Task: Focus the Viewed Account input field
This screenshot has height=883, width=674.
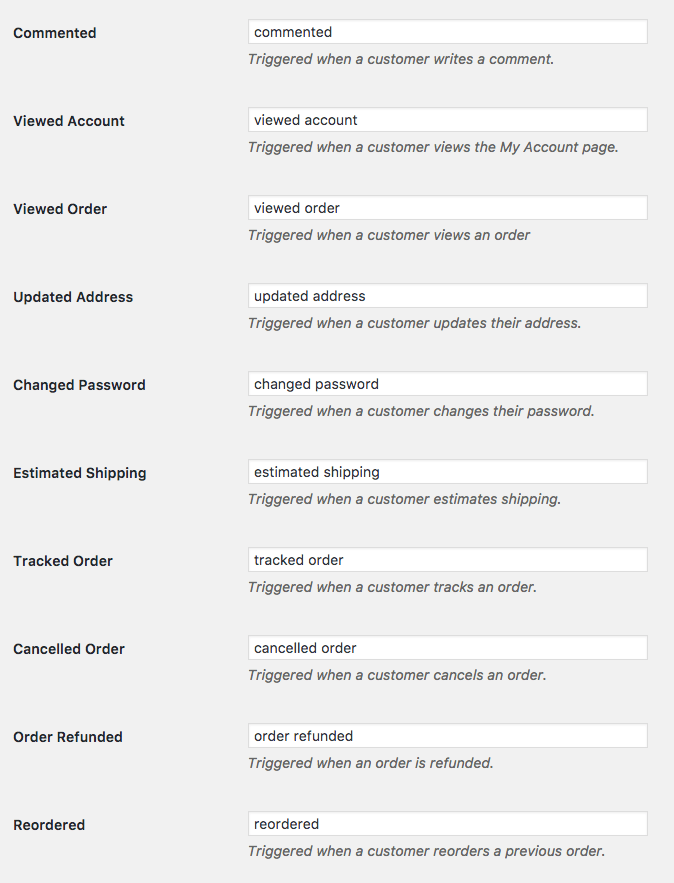Action: tap(448, 120)
